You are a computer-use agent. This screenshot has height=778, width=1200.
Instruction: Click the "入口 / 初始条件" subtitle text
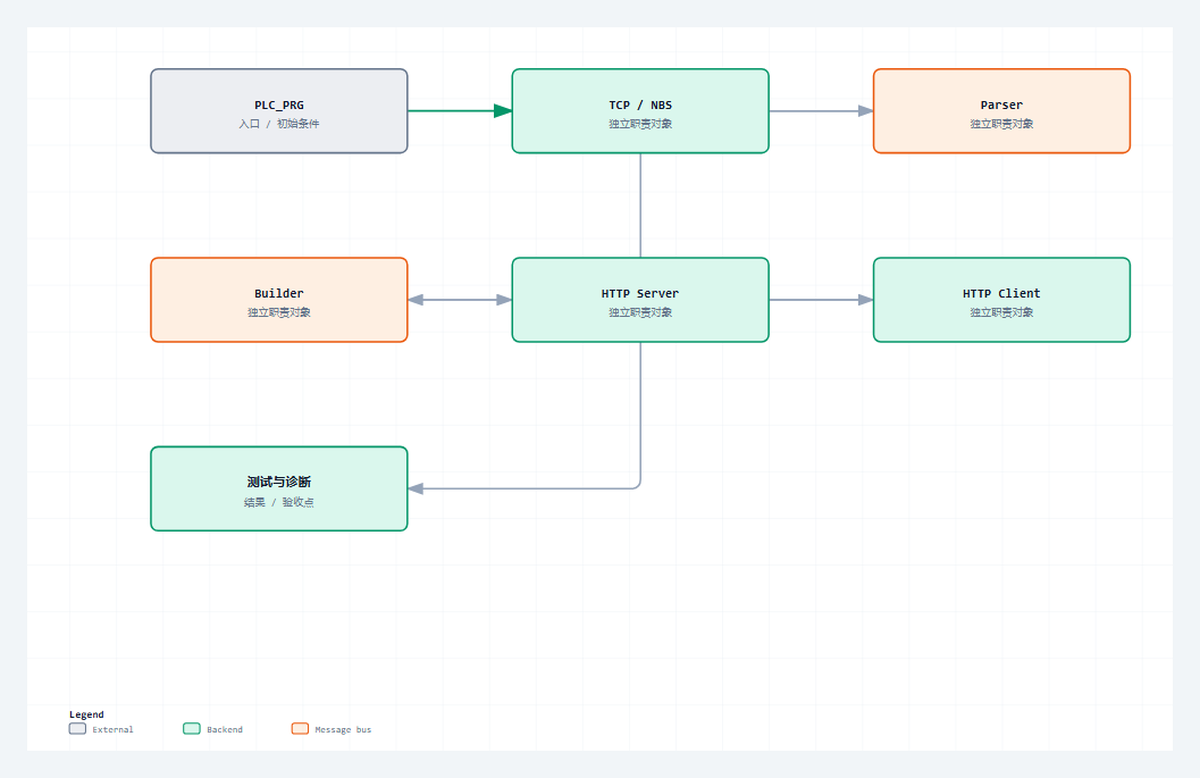279,124
